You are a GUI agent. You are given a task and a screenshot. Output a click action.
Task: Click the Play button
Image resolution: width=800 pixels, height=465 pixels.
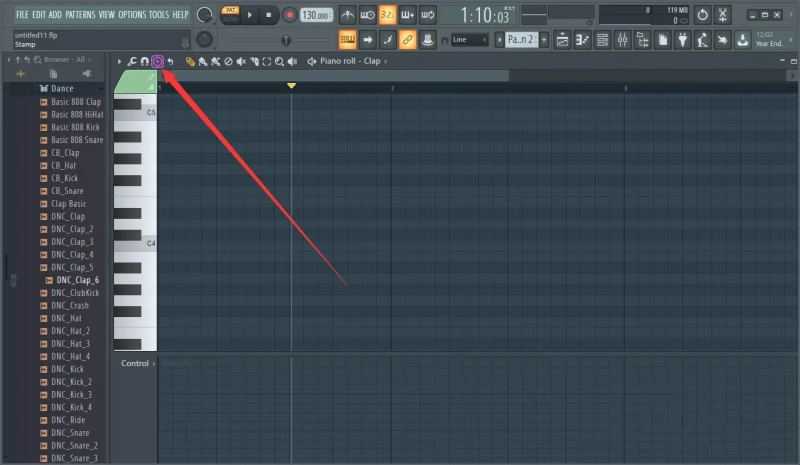click(x=249, y=15)
